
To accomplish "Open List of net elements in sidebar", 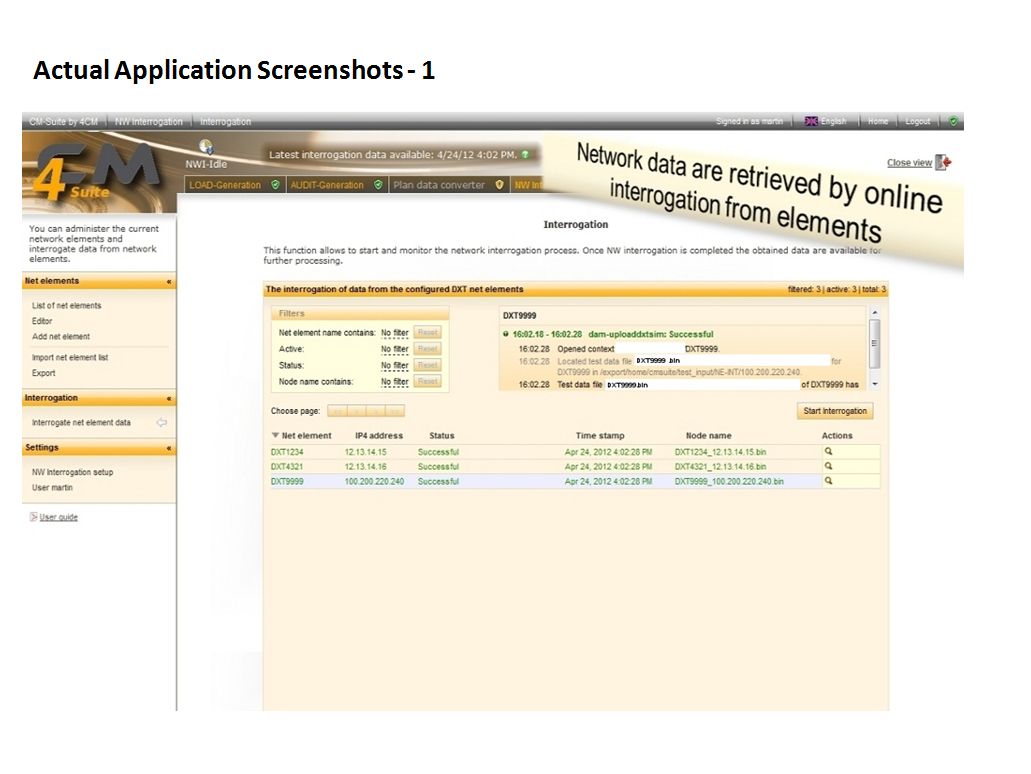I will (x=66, y=306).
